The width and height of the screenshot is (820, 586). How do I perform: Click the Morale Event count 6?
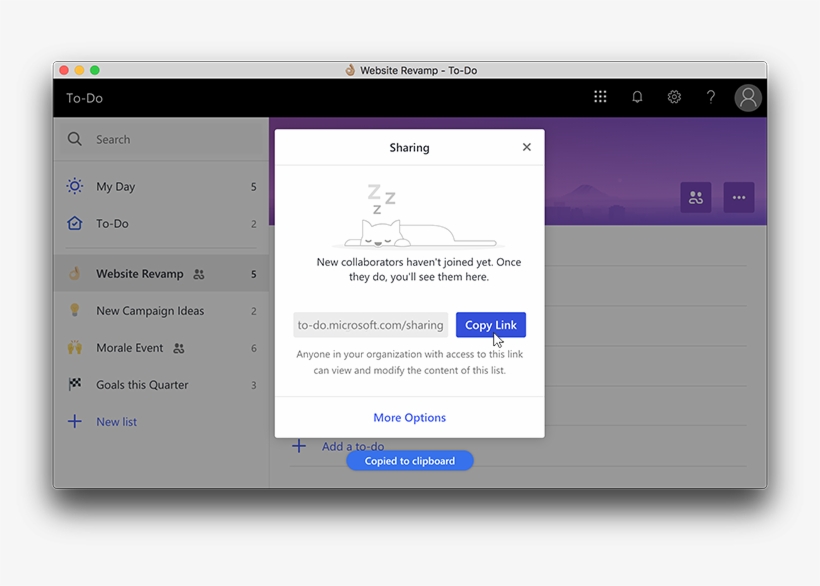[254, 348]
